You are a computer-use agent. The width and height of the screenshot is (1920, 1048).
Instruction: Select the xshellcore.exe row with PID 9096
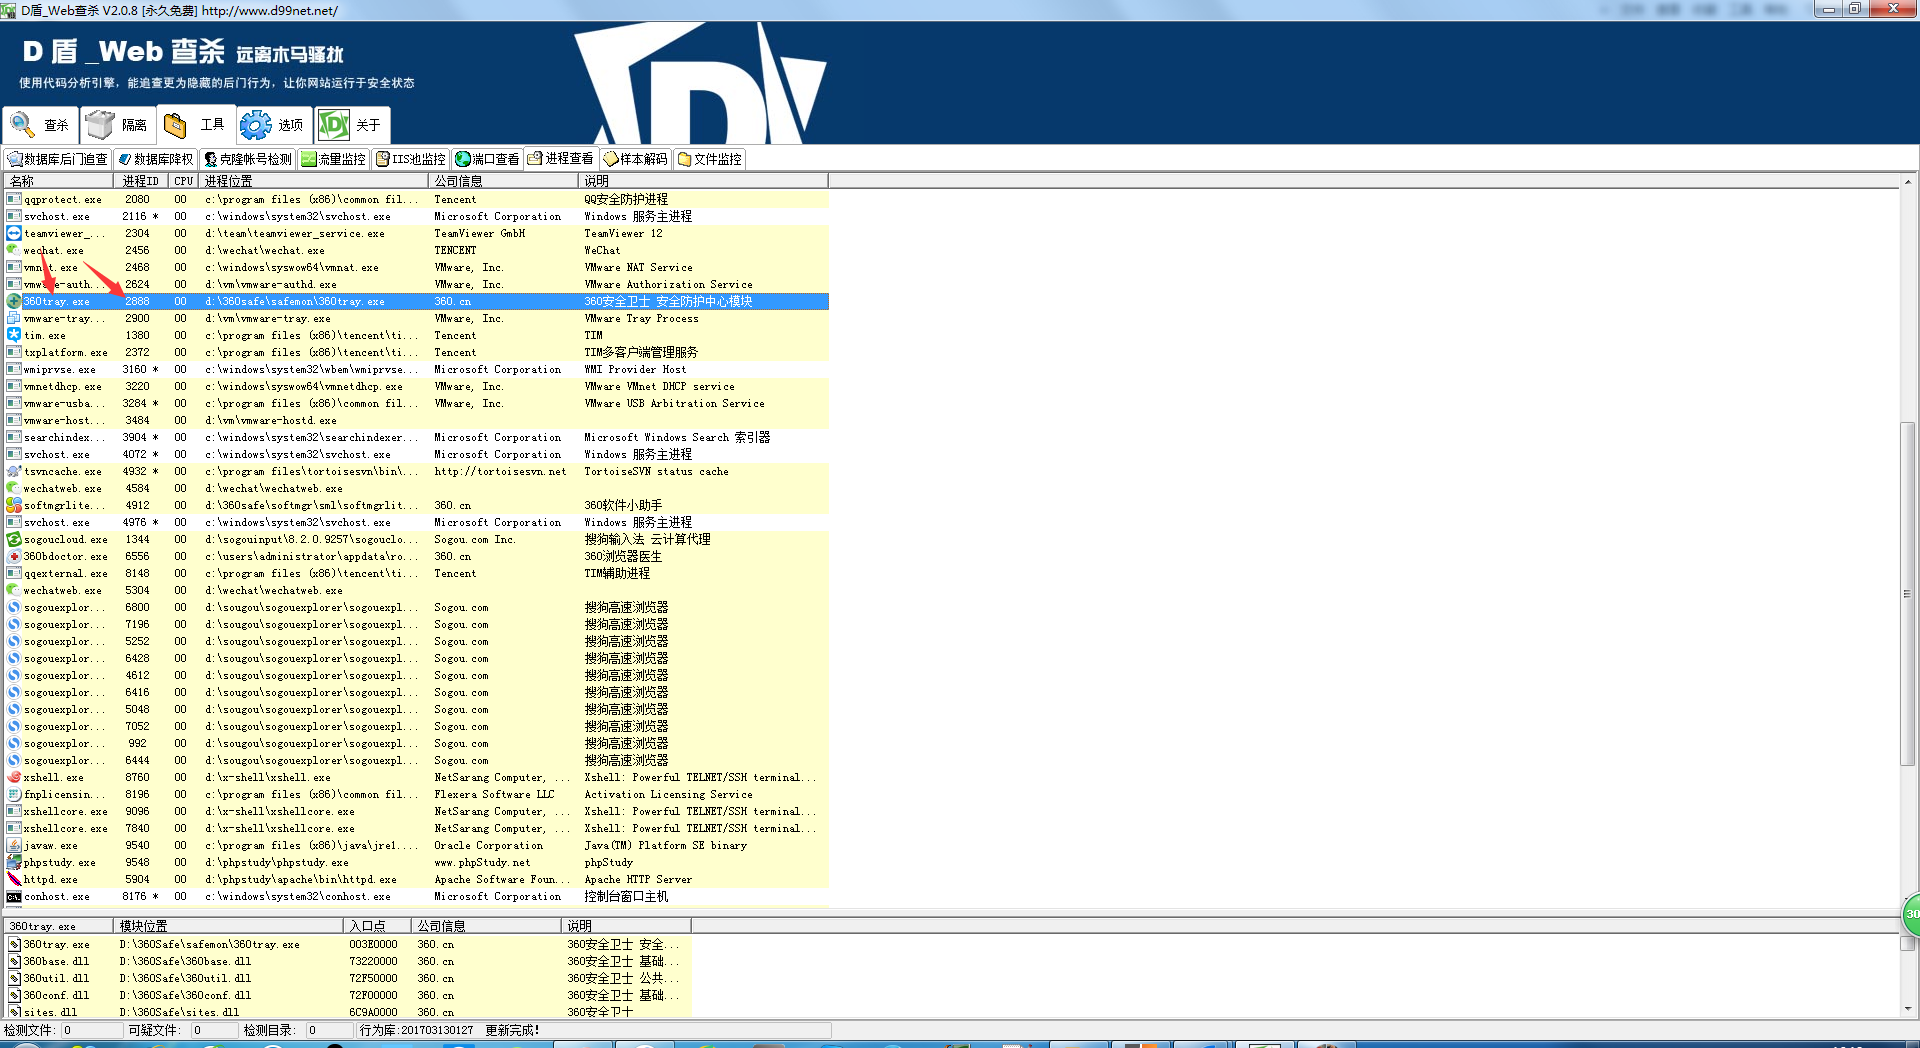(x=416, y=811)
